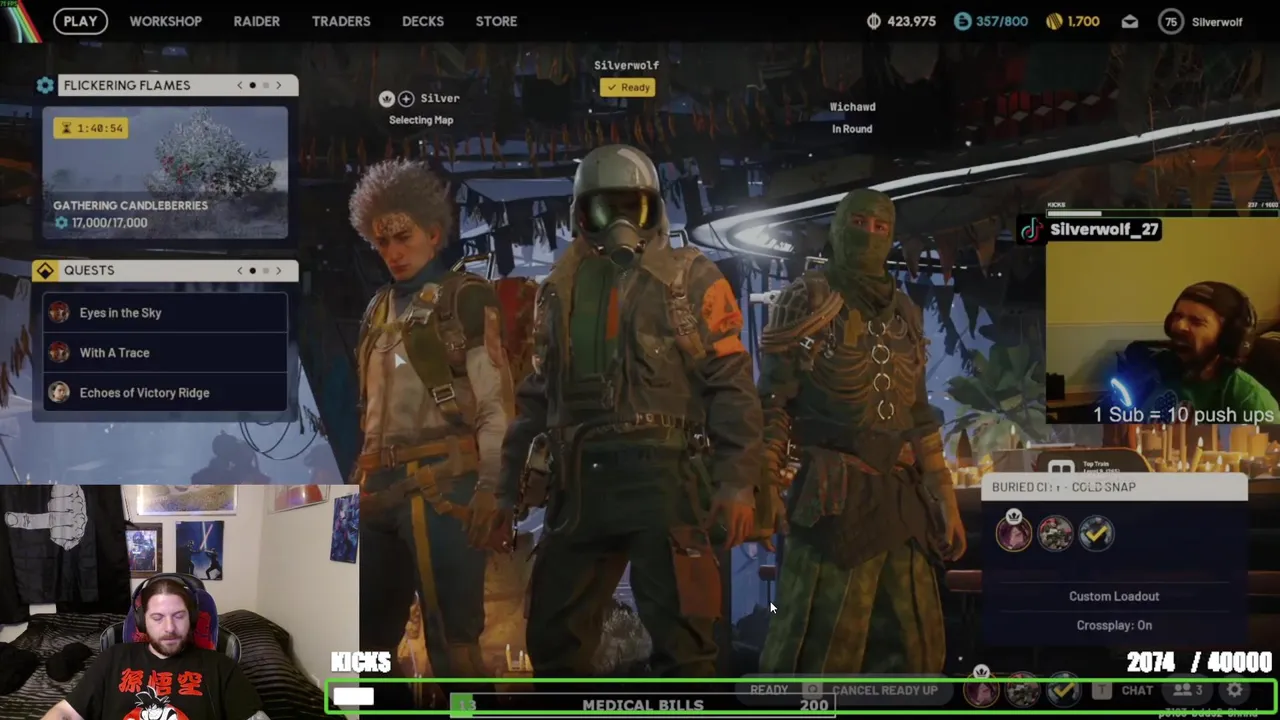This screenshot has width=1280, height=720.
Task: Click the Echoes of Victory Ridge quest icon
Action: coord(59,393)
